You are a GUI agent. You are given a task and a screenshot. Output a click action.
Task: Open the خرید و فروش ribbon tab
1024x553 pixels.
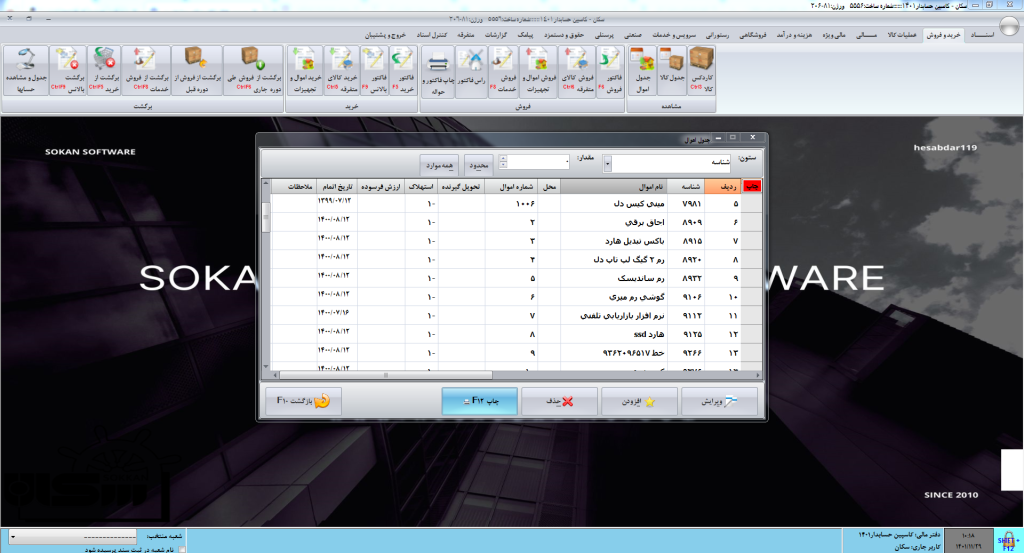coord(944,35)
